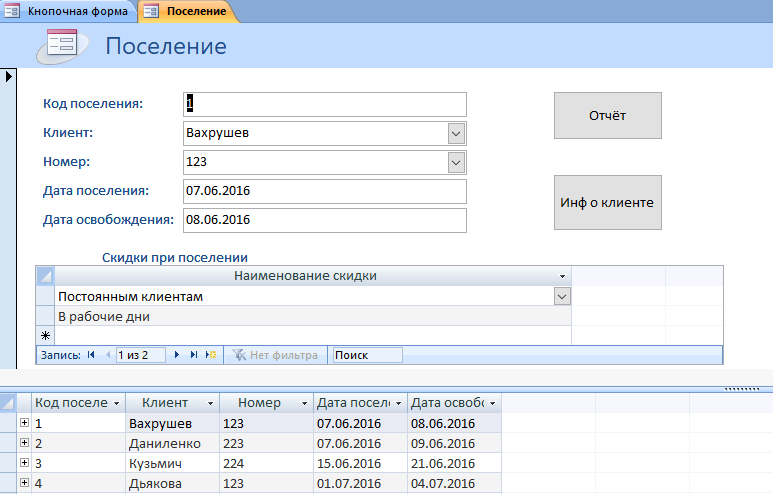Click the 01.07.2016 check-in date cell

(x=360, y=483)
